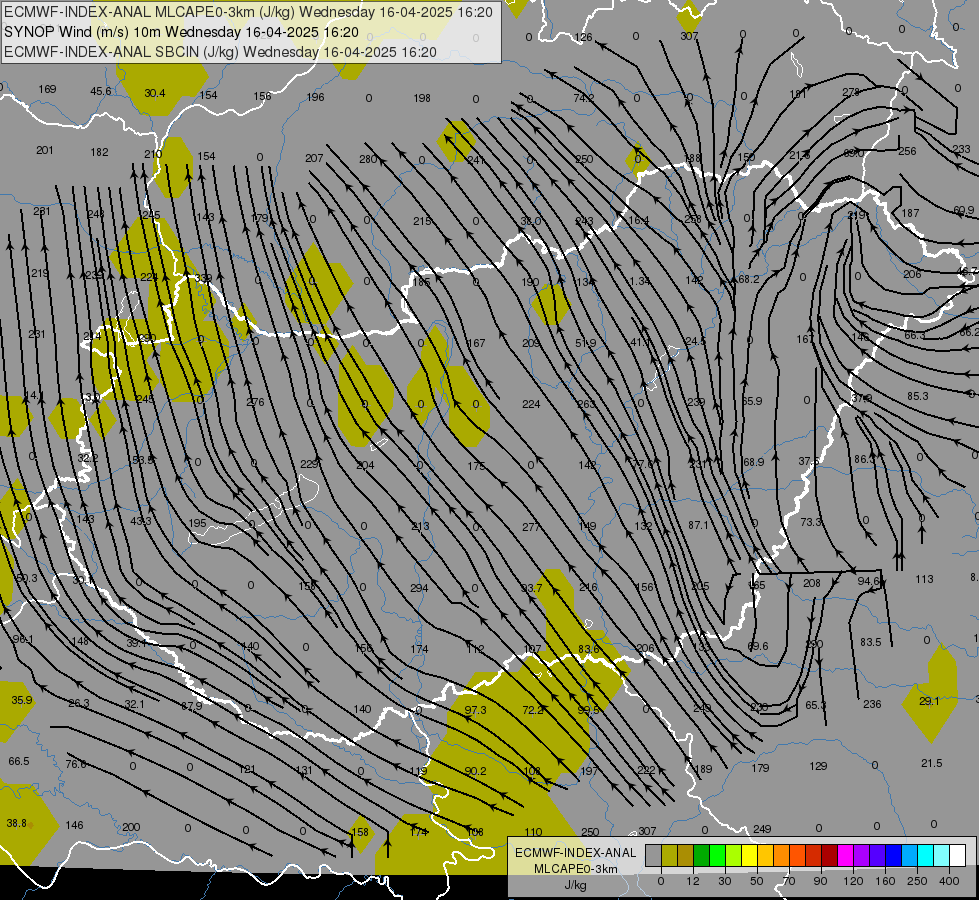The image size is (979, 900).
Task: Click the '277' value on the map
Action: click(x=531, y=527)
